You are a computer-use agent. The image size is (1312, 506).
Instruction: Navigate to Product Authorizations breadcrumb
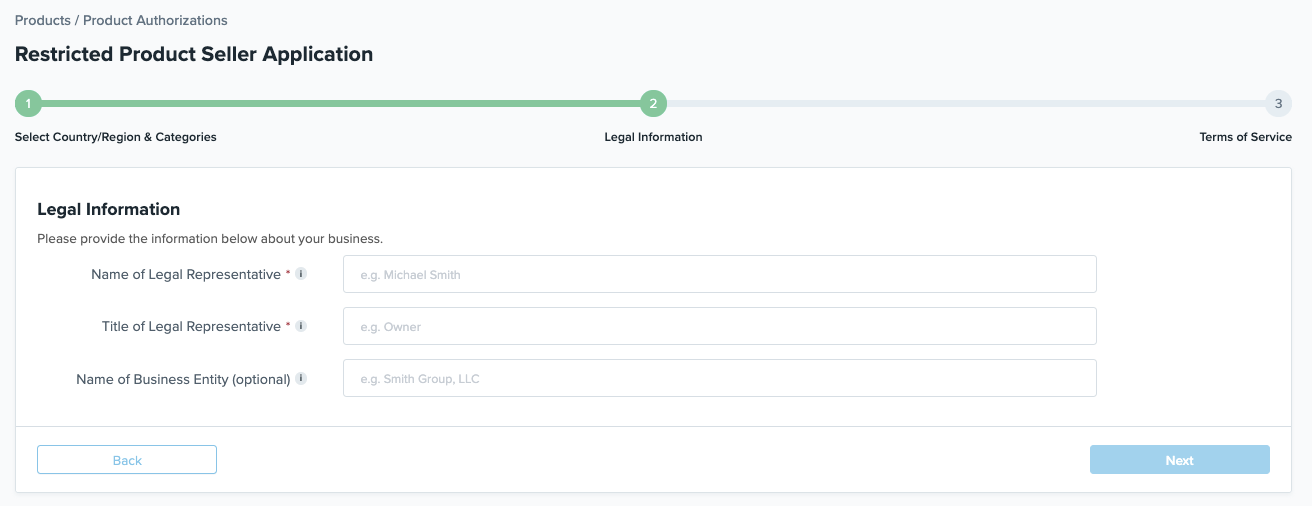coord(155,20)
